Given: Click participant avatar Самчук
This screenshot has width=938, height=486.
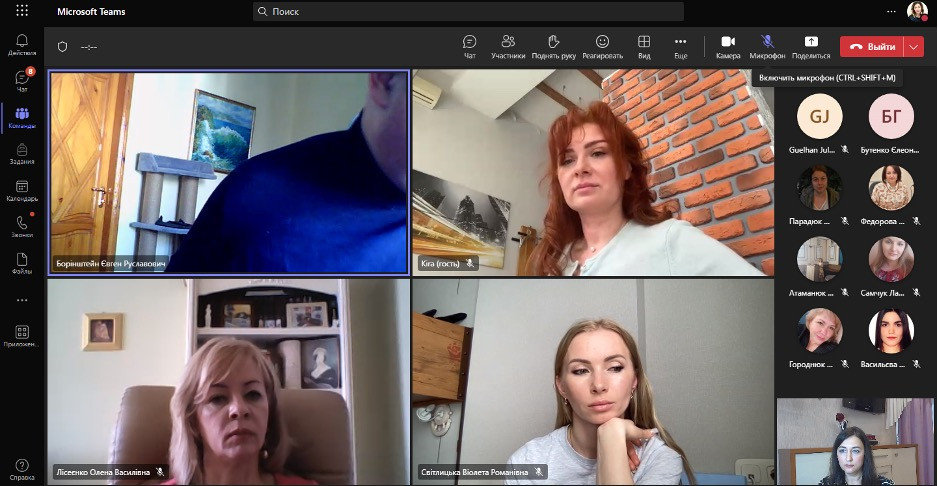Looking at the screenshot, I should 891,259.
